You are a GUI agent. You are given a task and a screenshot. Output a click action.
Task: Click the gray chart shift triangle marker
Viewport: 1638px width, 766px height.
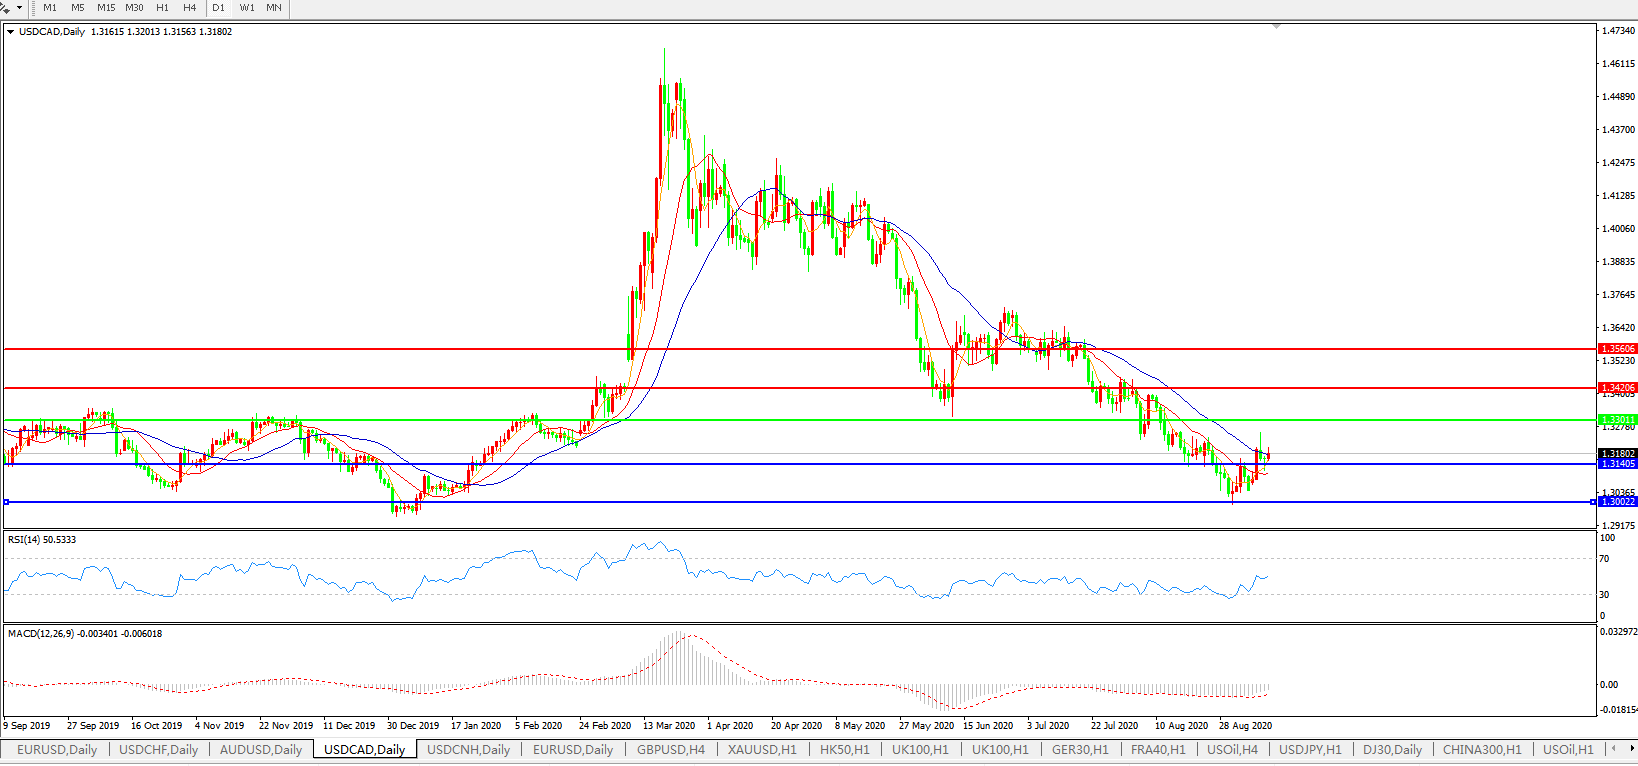(1276, 26)
